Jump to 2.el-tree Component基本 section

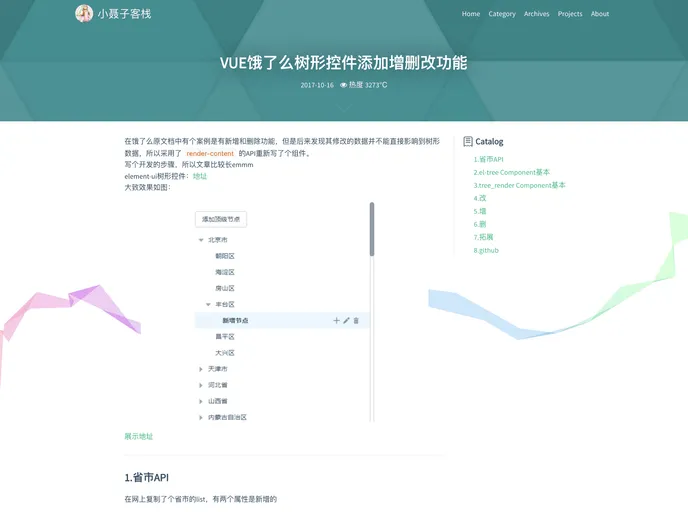[x=512, y=172]
